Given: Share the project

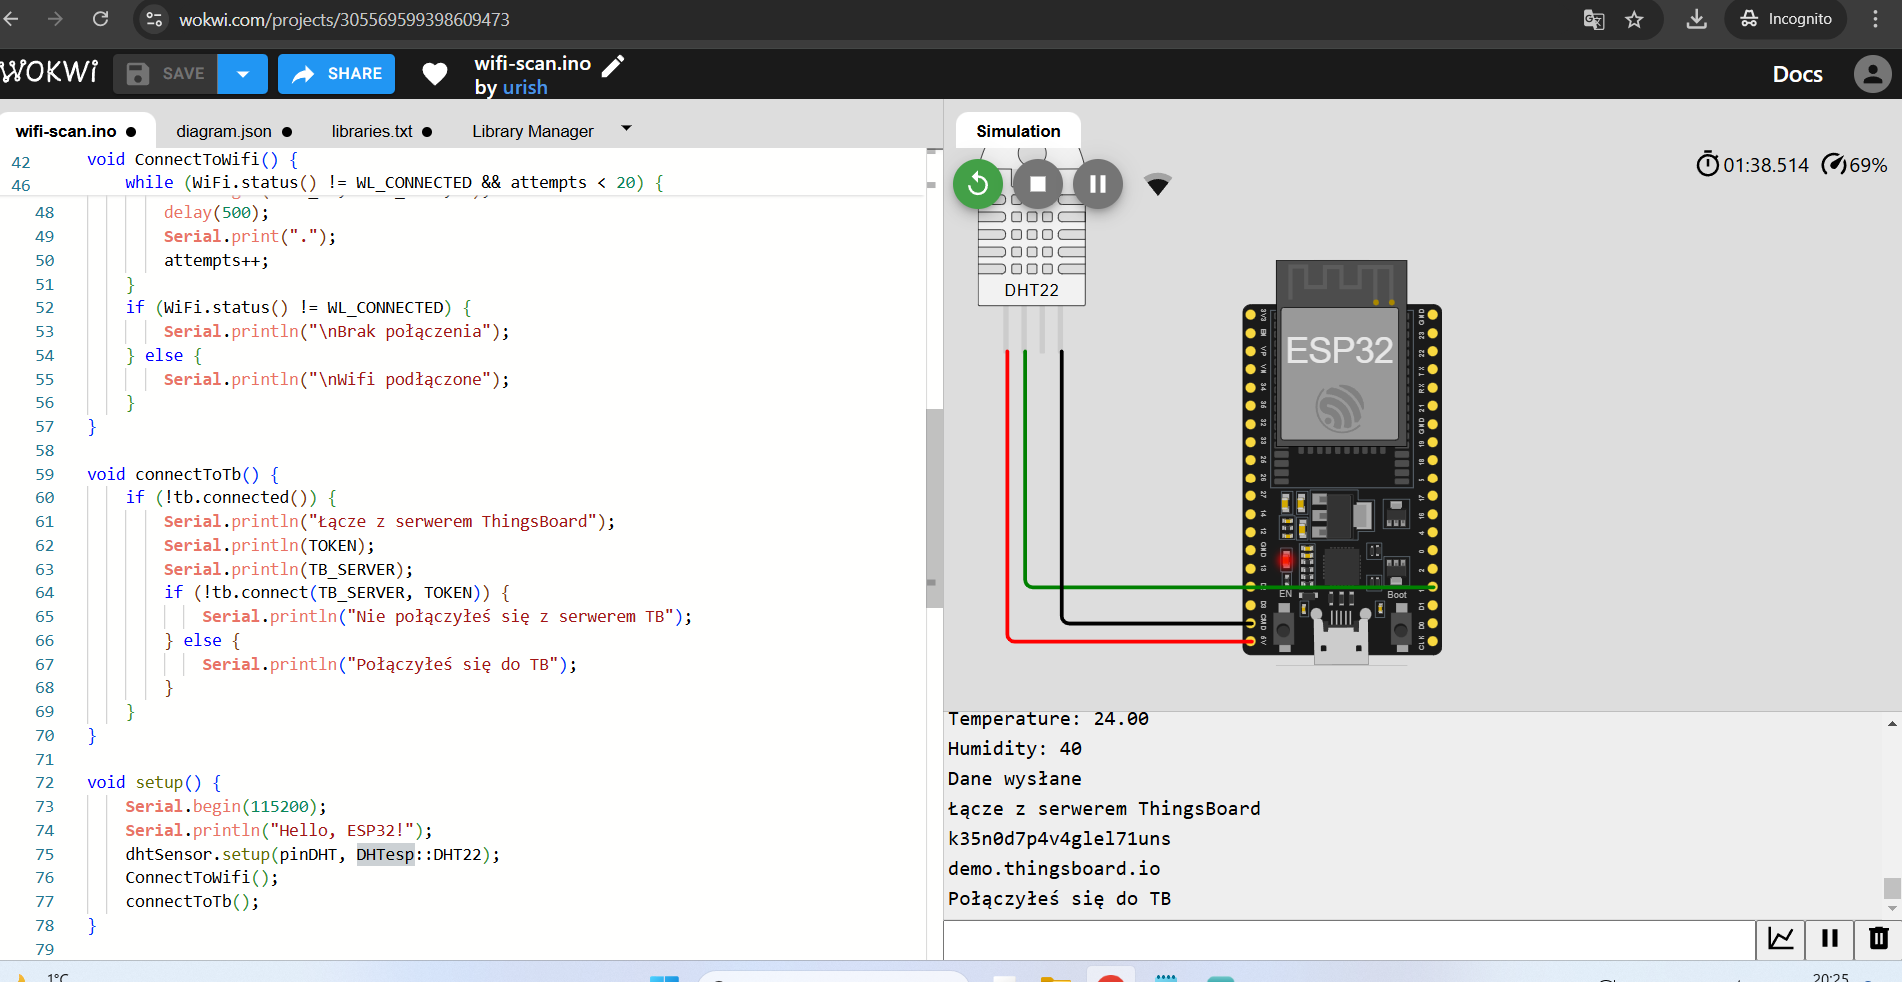Looking at the screenshot, I should pos(337,74).
